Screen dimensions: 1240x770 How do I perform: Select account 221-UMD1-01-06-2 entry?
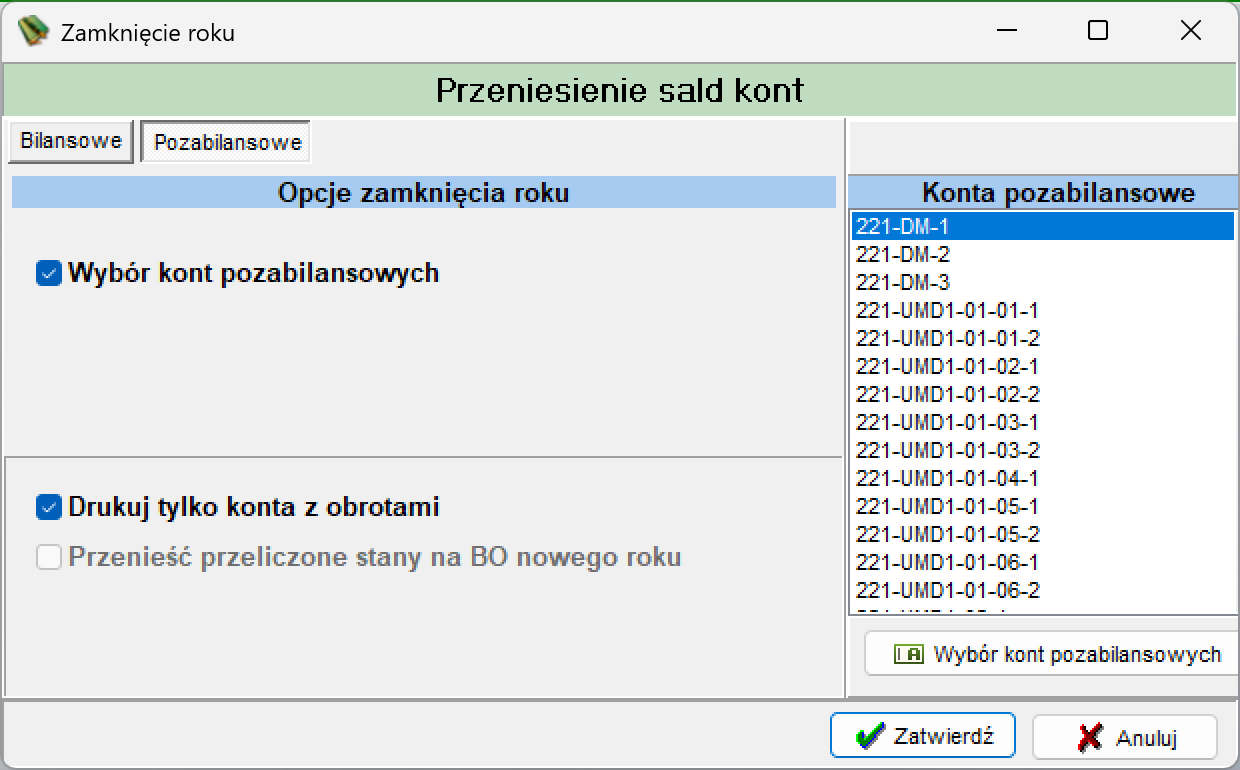click(x=1043, y=591)
